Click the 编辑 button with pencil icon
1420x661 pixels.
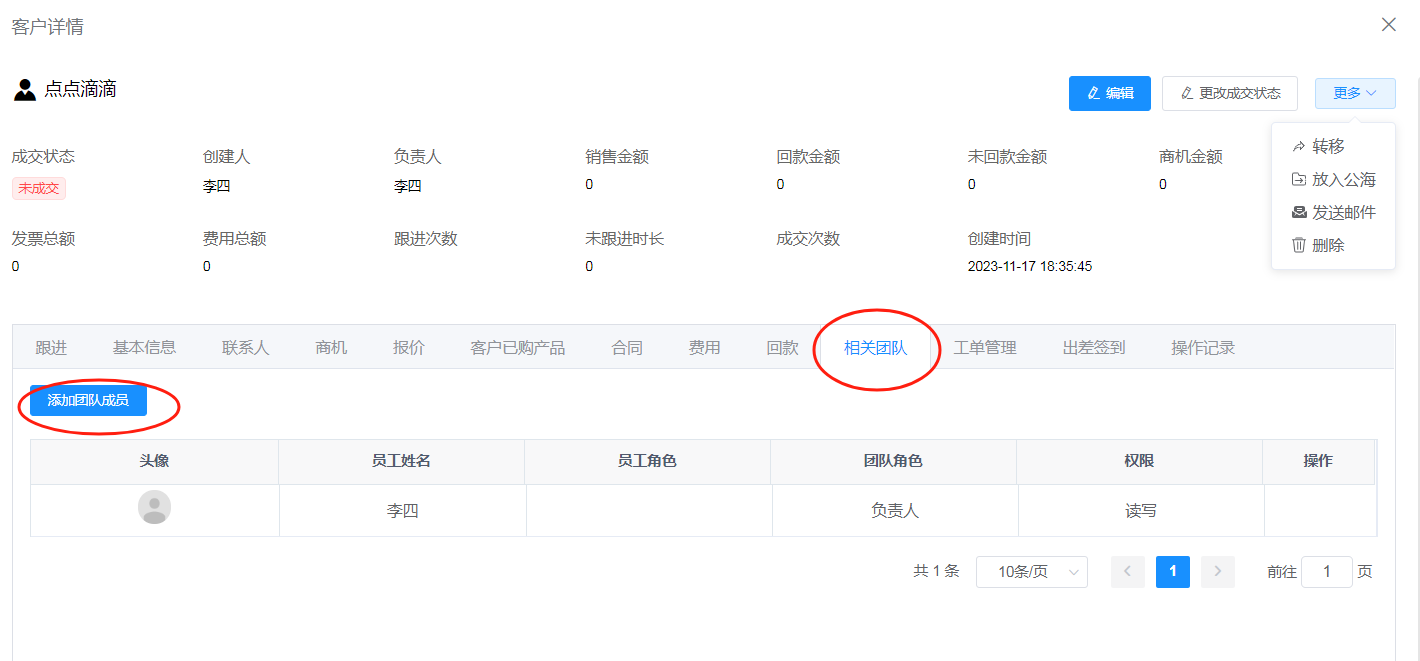point(1109,93)
